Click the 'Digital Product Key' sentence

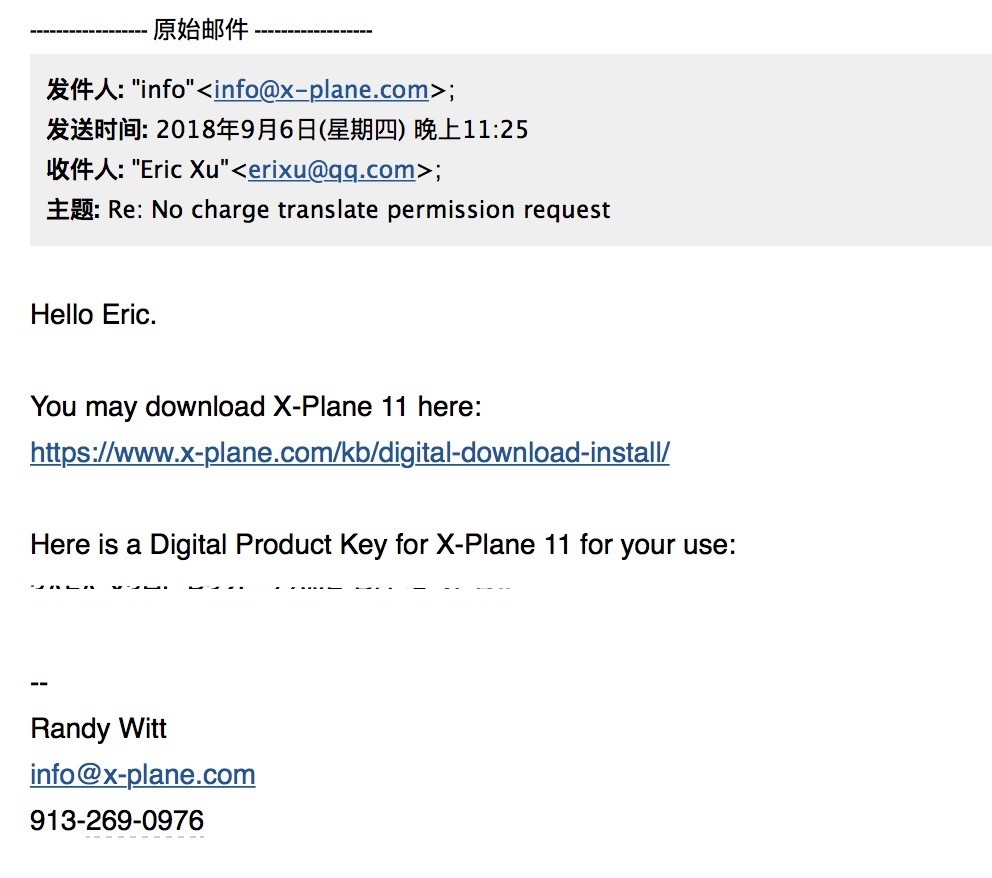click(x=383, y=545)
